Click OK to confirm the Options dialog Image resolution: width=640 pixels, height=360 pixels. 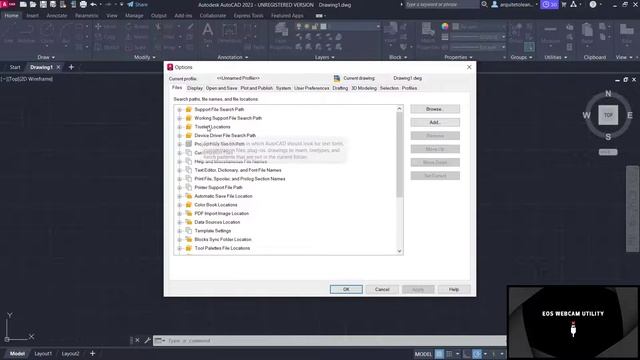click(346, 289)
